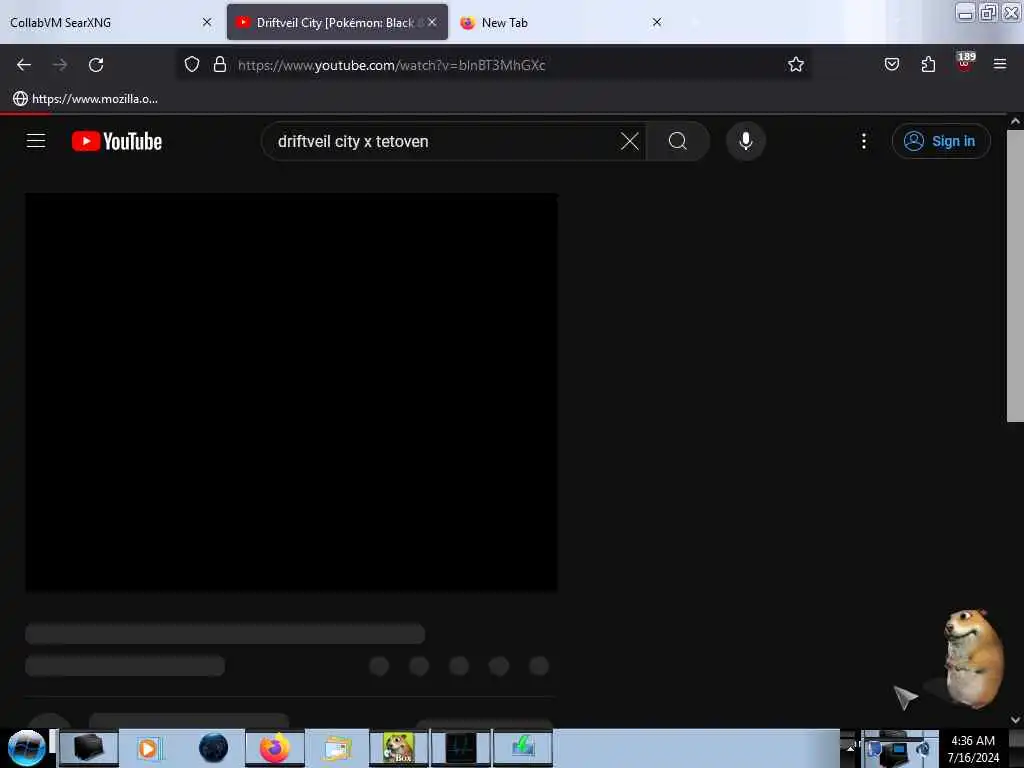Switch to Firefox in taskbar
Viewport: 1024px width, 768px height.
tap(274, 748)
